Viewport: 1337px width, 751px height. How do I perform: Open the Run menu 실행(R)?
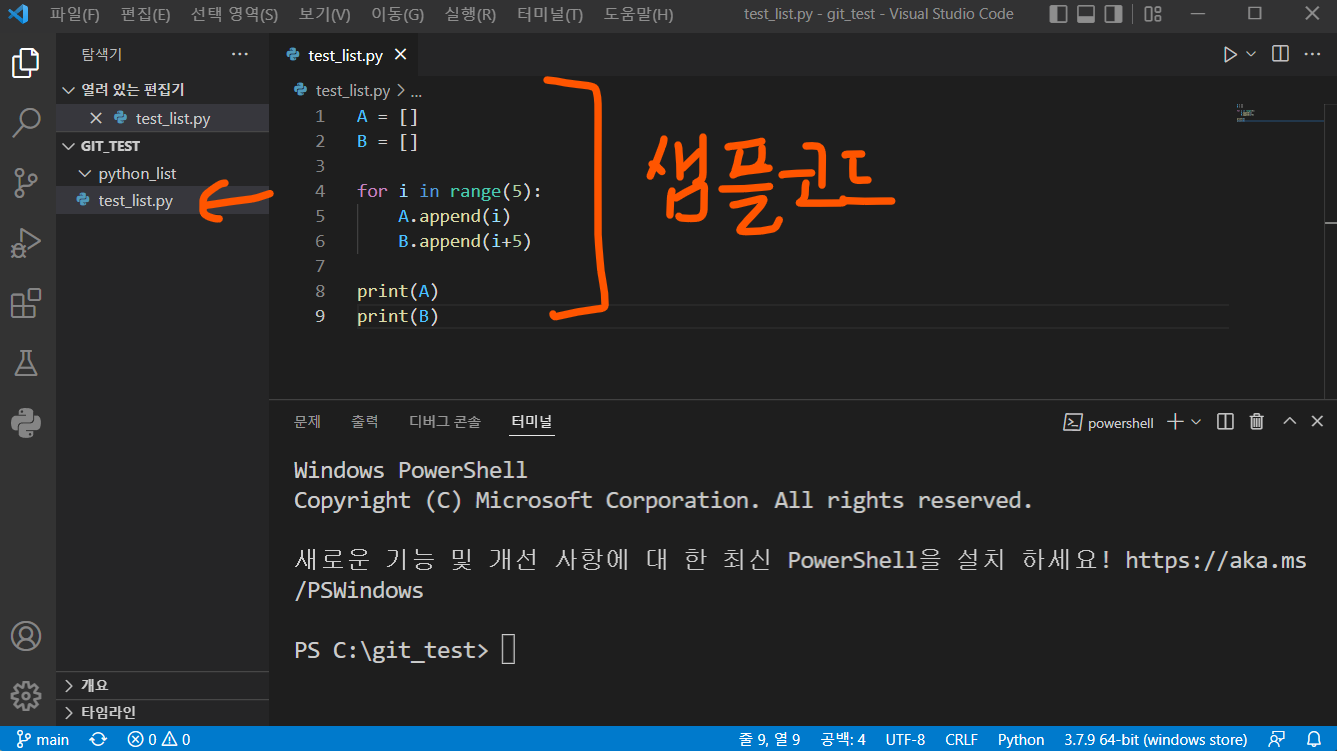470,14
